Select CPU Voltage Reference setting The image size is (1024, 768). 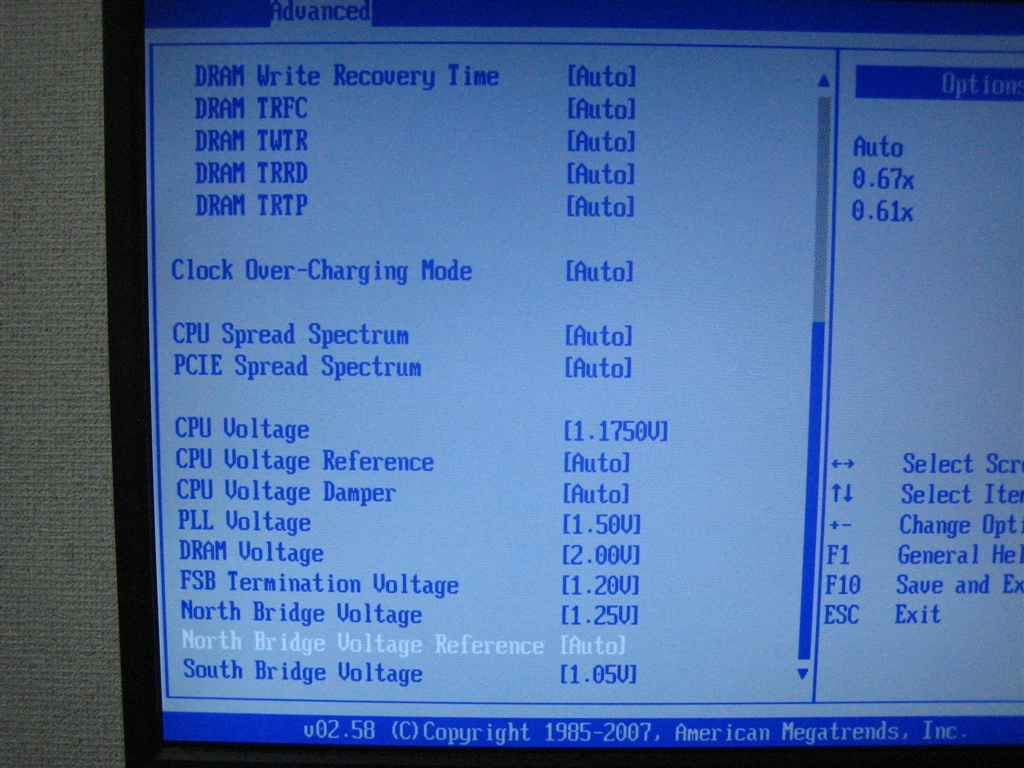pos(304,461)
